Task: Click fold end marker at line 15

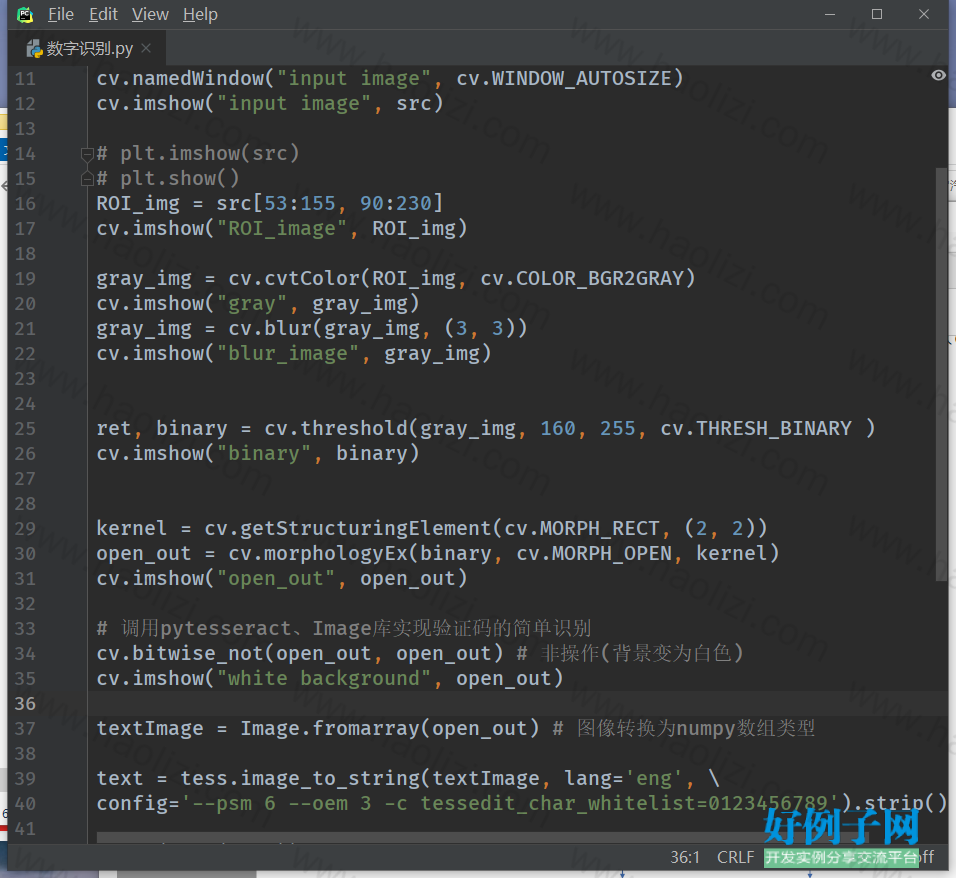Action: coord(87,179)
